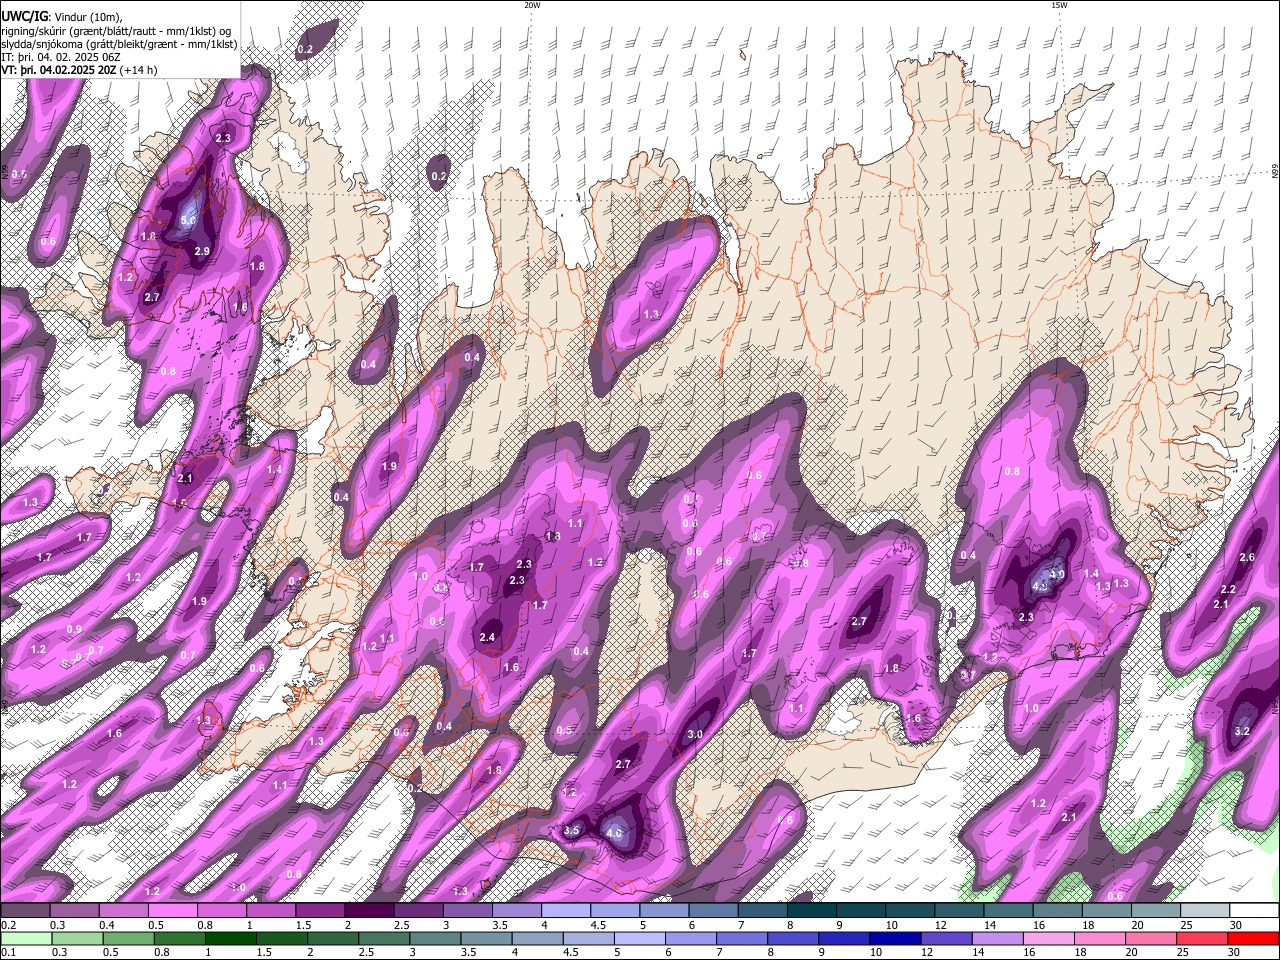
Task: Pick the navy swatch between 10 and 12, lower row
Action: click(894, 939)
